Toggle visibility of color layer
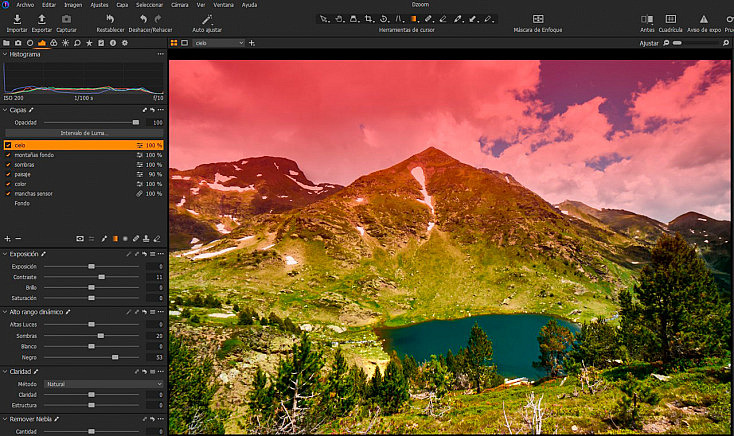The image size is (734, 436). [x=8, y=184]
